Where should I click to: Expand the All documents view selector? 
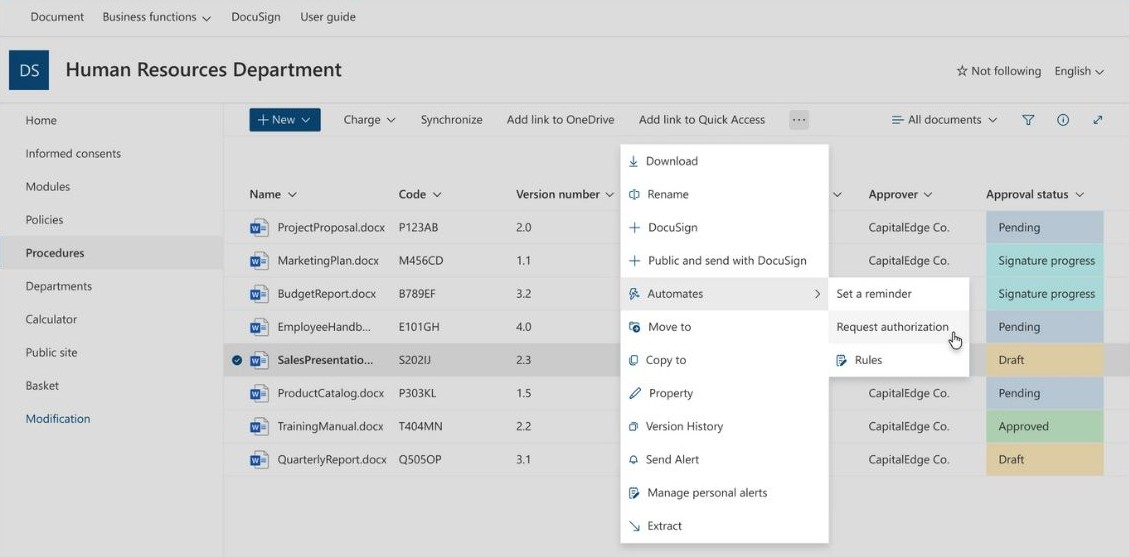(944, 120)
